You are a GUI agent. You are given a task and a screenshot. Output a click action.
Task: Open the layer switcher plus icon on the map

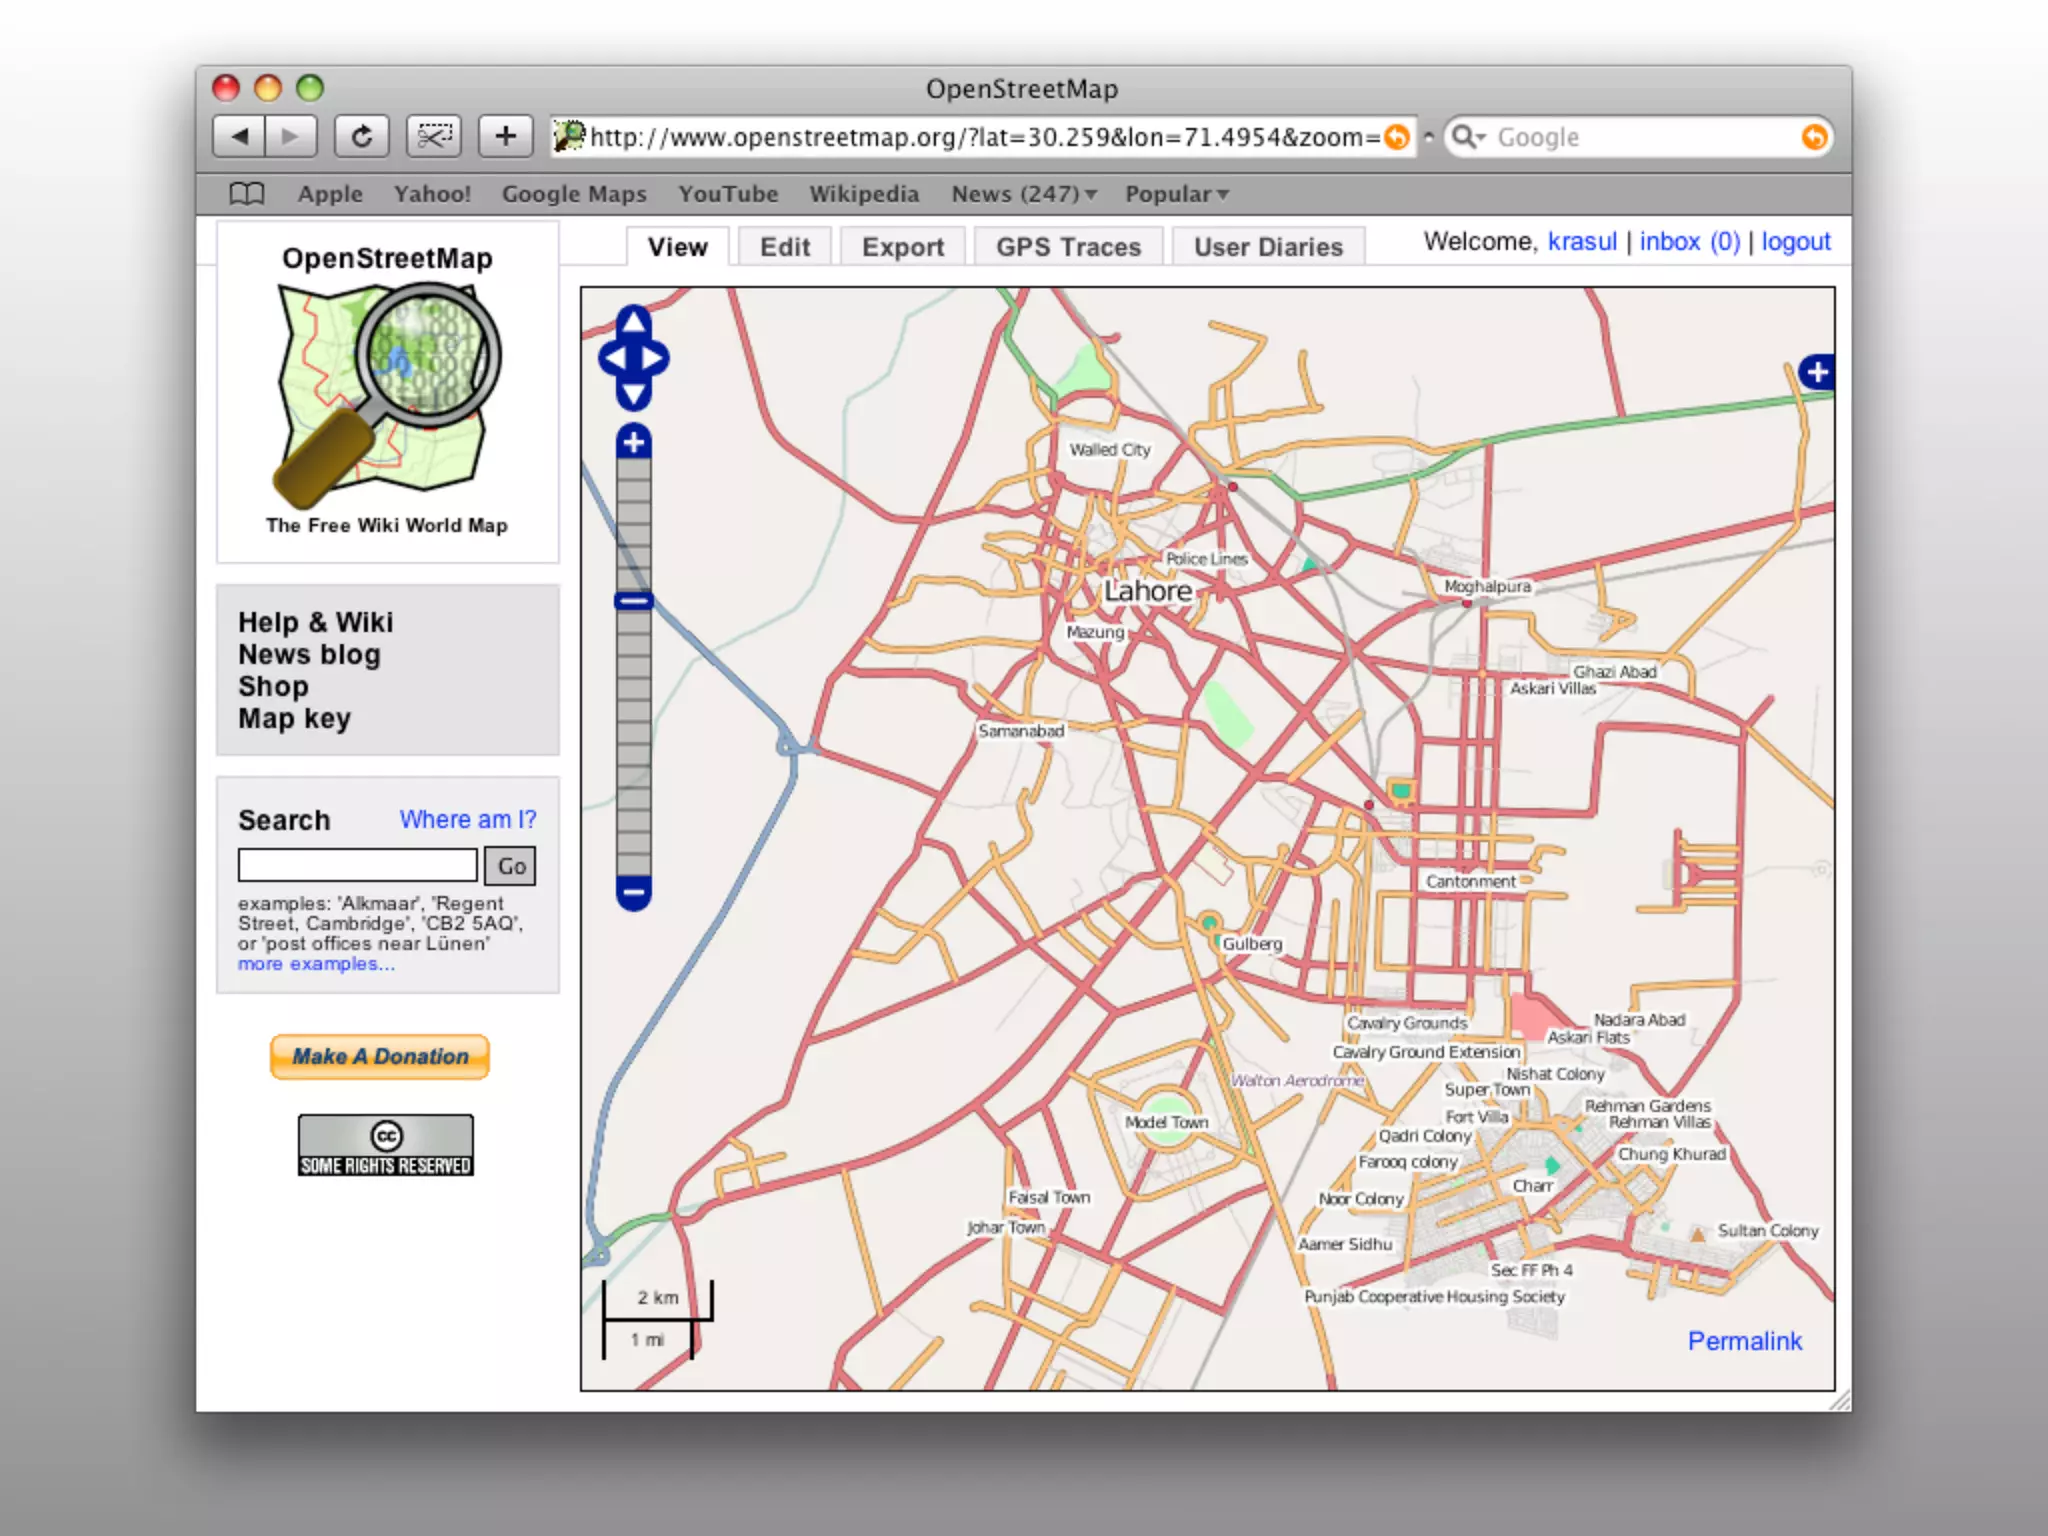pos(1817,373)
